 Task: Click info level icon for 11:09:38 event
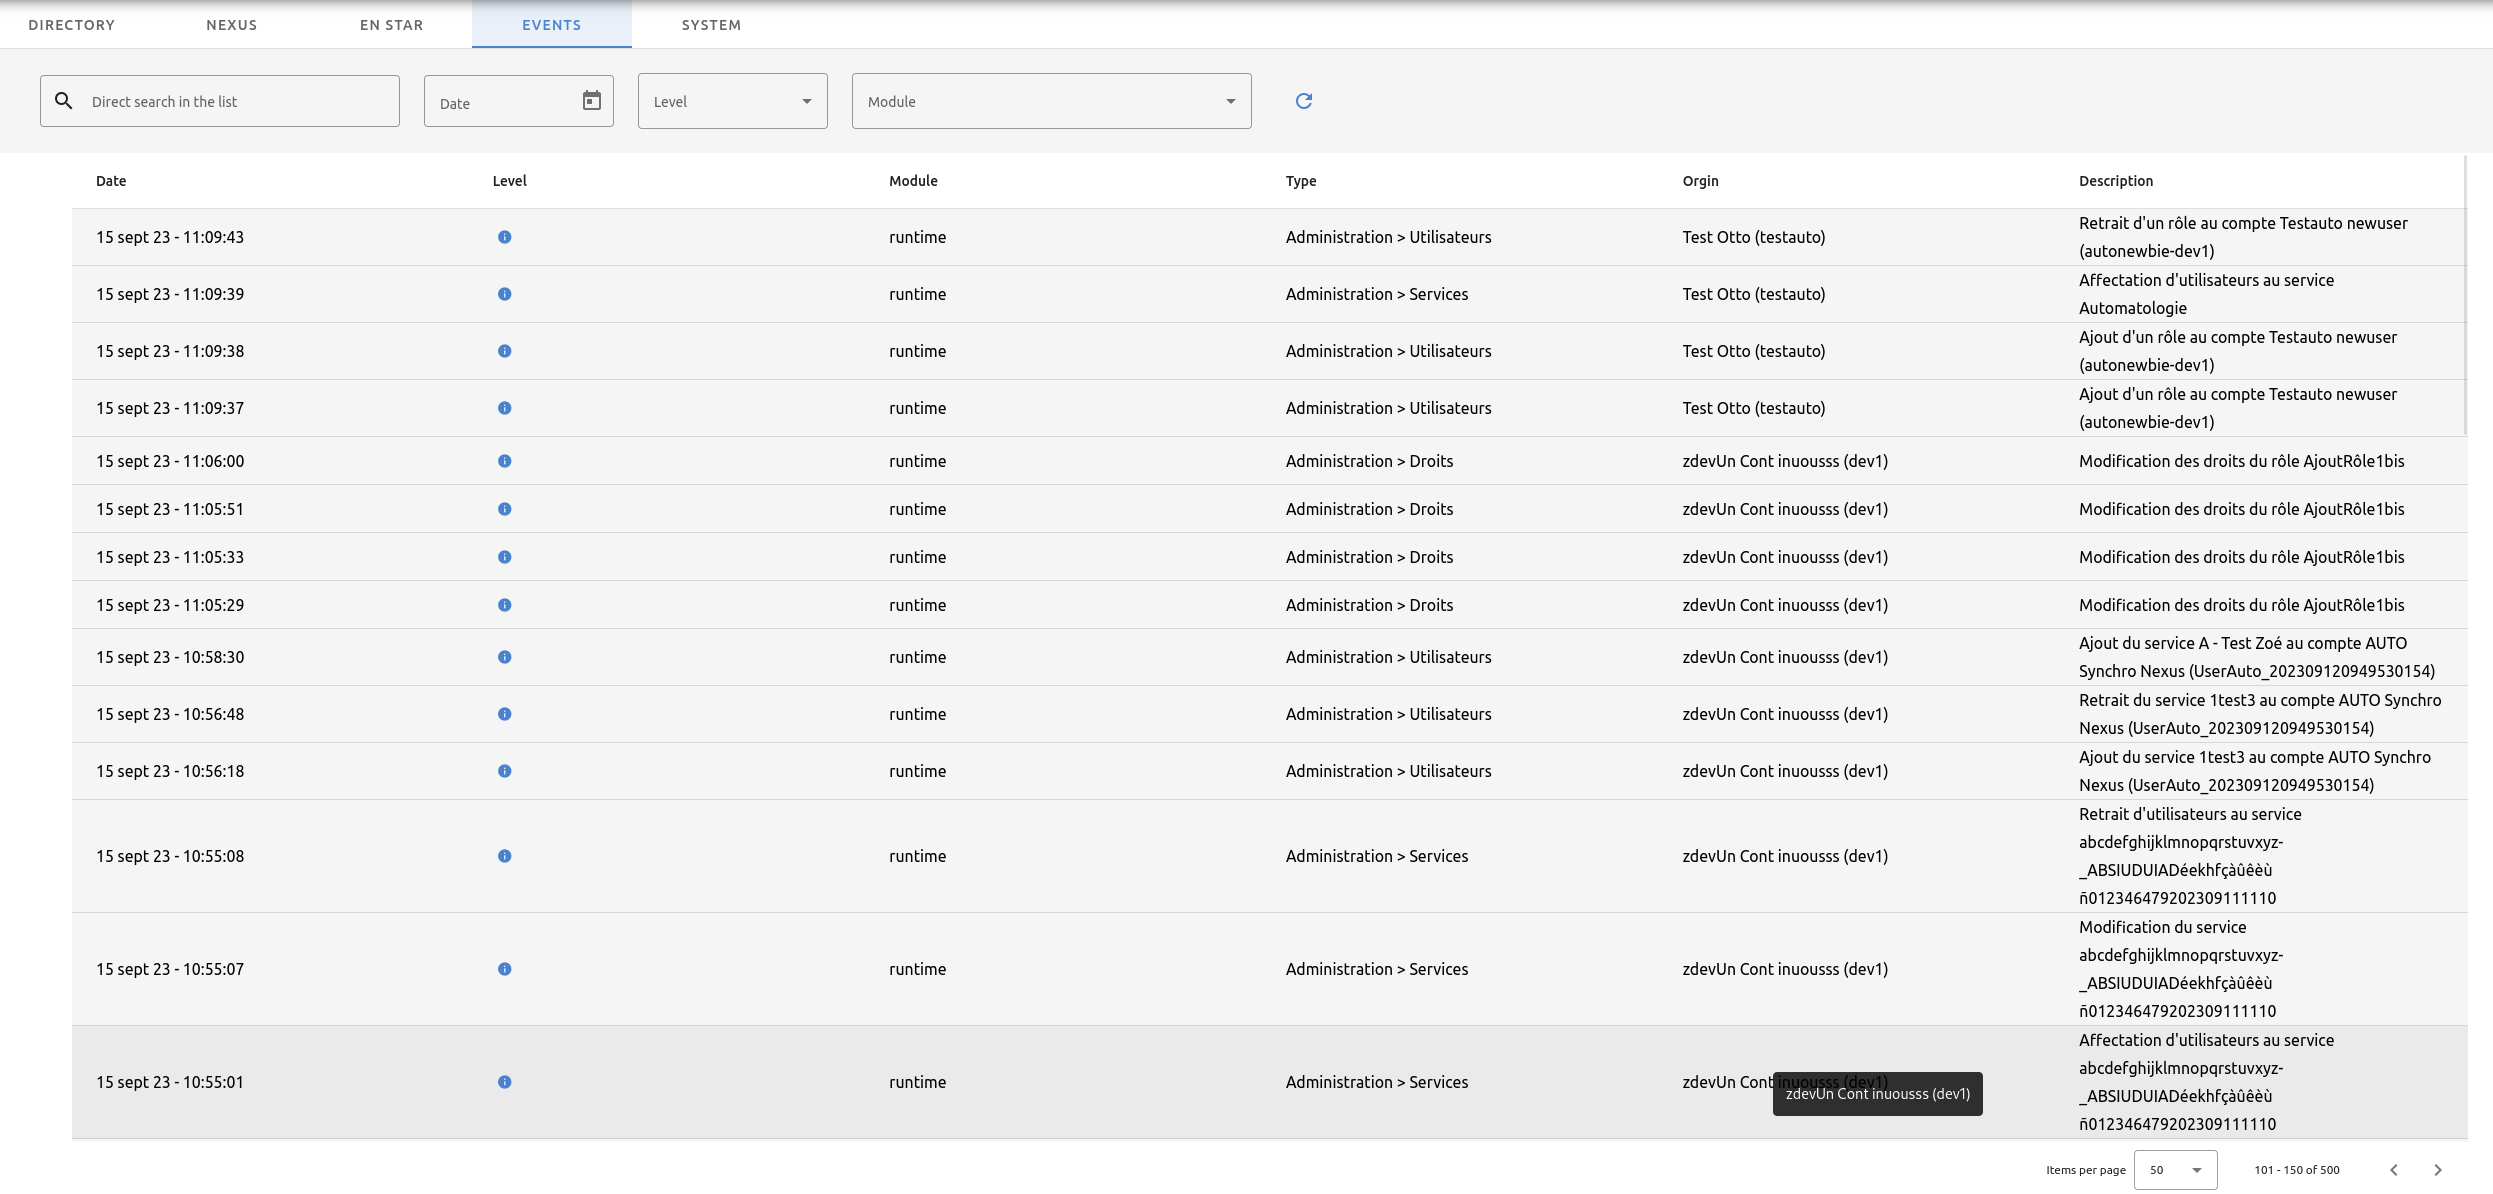pos(505,351)
